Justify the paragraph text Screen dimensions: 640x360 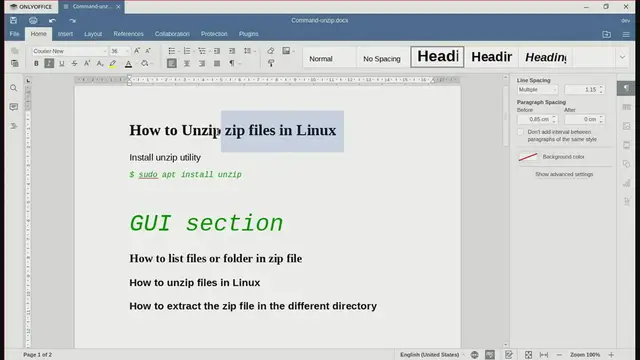coord(217,63)
